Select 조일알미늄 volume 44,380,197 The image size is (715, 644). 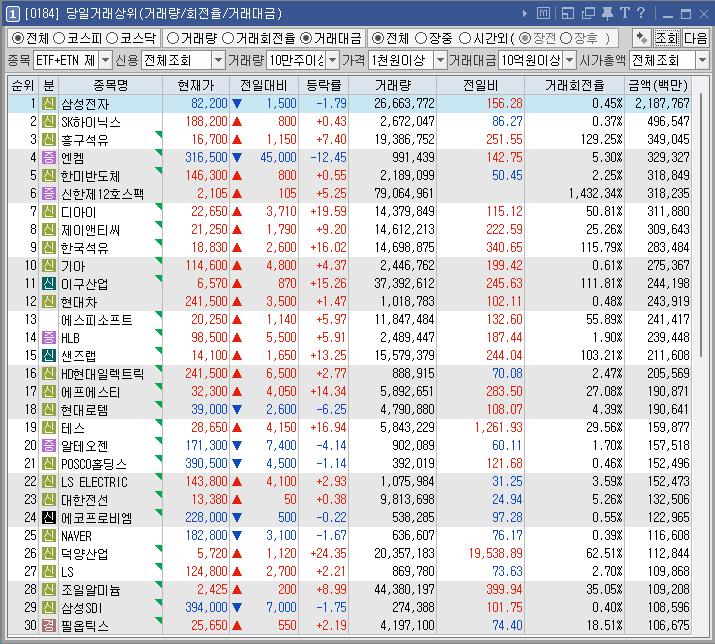[x=404, y=589]
